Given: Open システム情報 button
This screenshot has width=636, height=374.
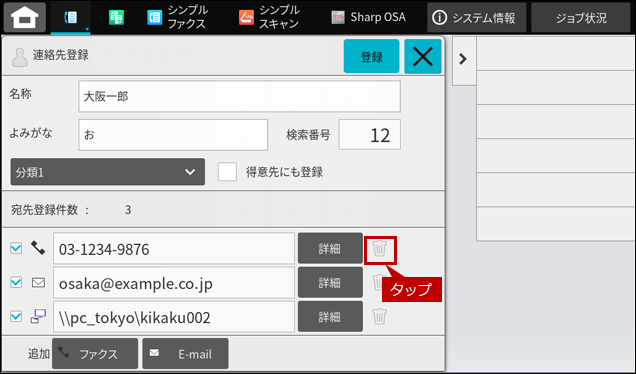Looking at the screenshot, I should [x=477, y=17].
